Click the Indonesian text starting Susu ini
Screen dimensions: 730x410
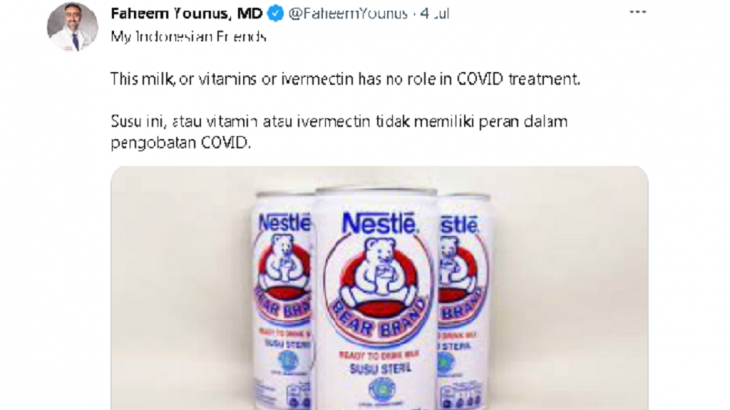point(339,122)
